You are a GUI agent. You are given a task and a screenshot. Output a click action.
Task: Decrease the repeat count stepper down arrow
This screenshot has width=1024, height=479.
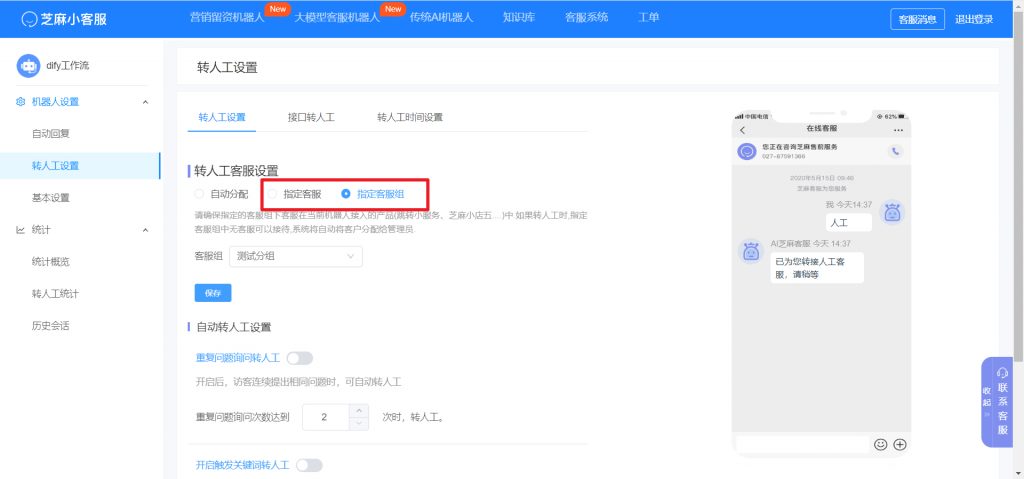359,423
